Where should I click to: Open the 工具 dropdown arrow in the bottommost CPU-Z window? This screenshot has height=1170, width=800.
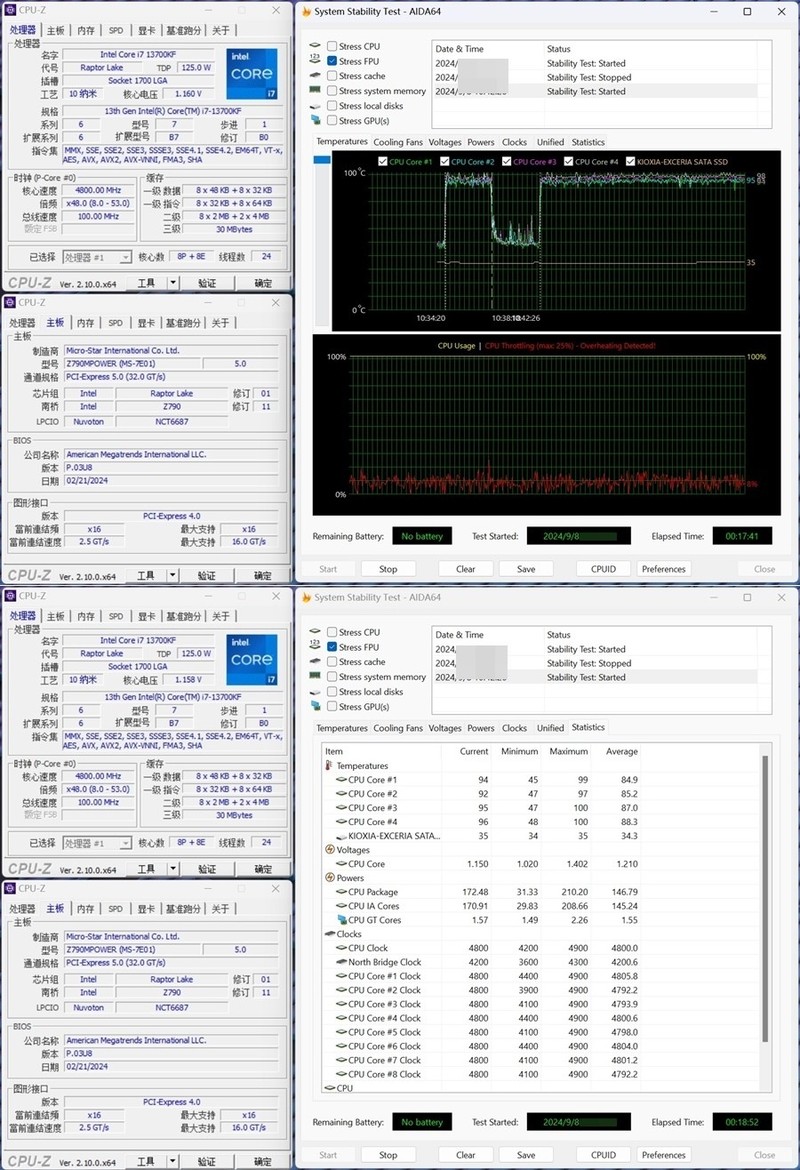(x=172, y=1162)
